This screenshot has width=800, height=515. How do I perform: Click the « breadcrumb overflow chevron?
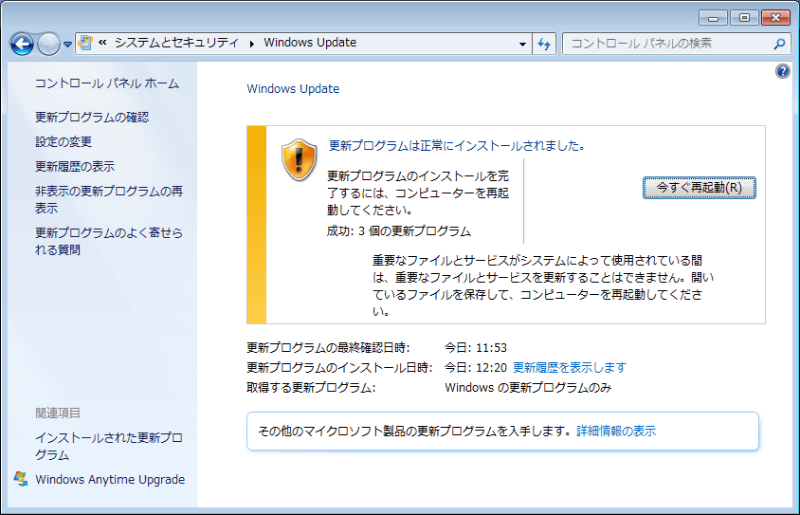pos(103,43)
